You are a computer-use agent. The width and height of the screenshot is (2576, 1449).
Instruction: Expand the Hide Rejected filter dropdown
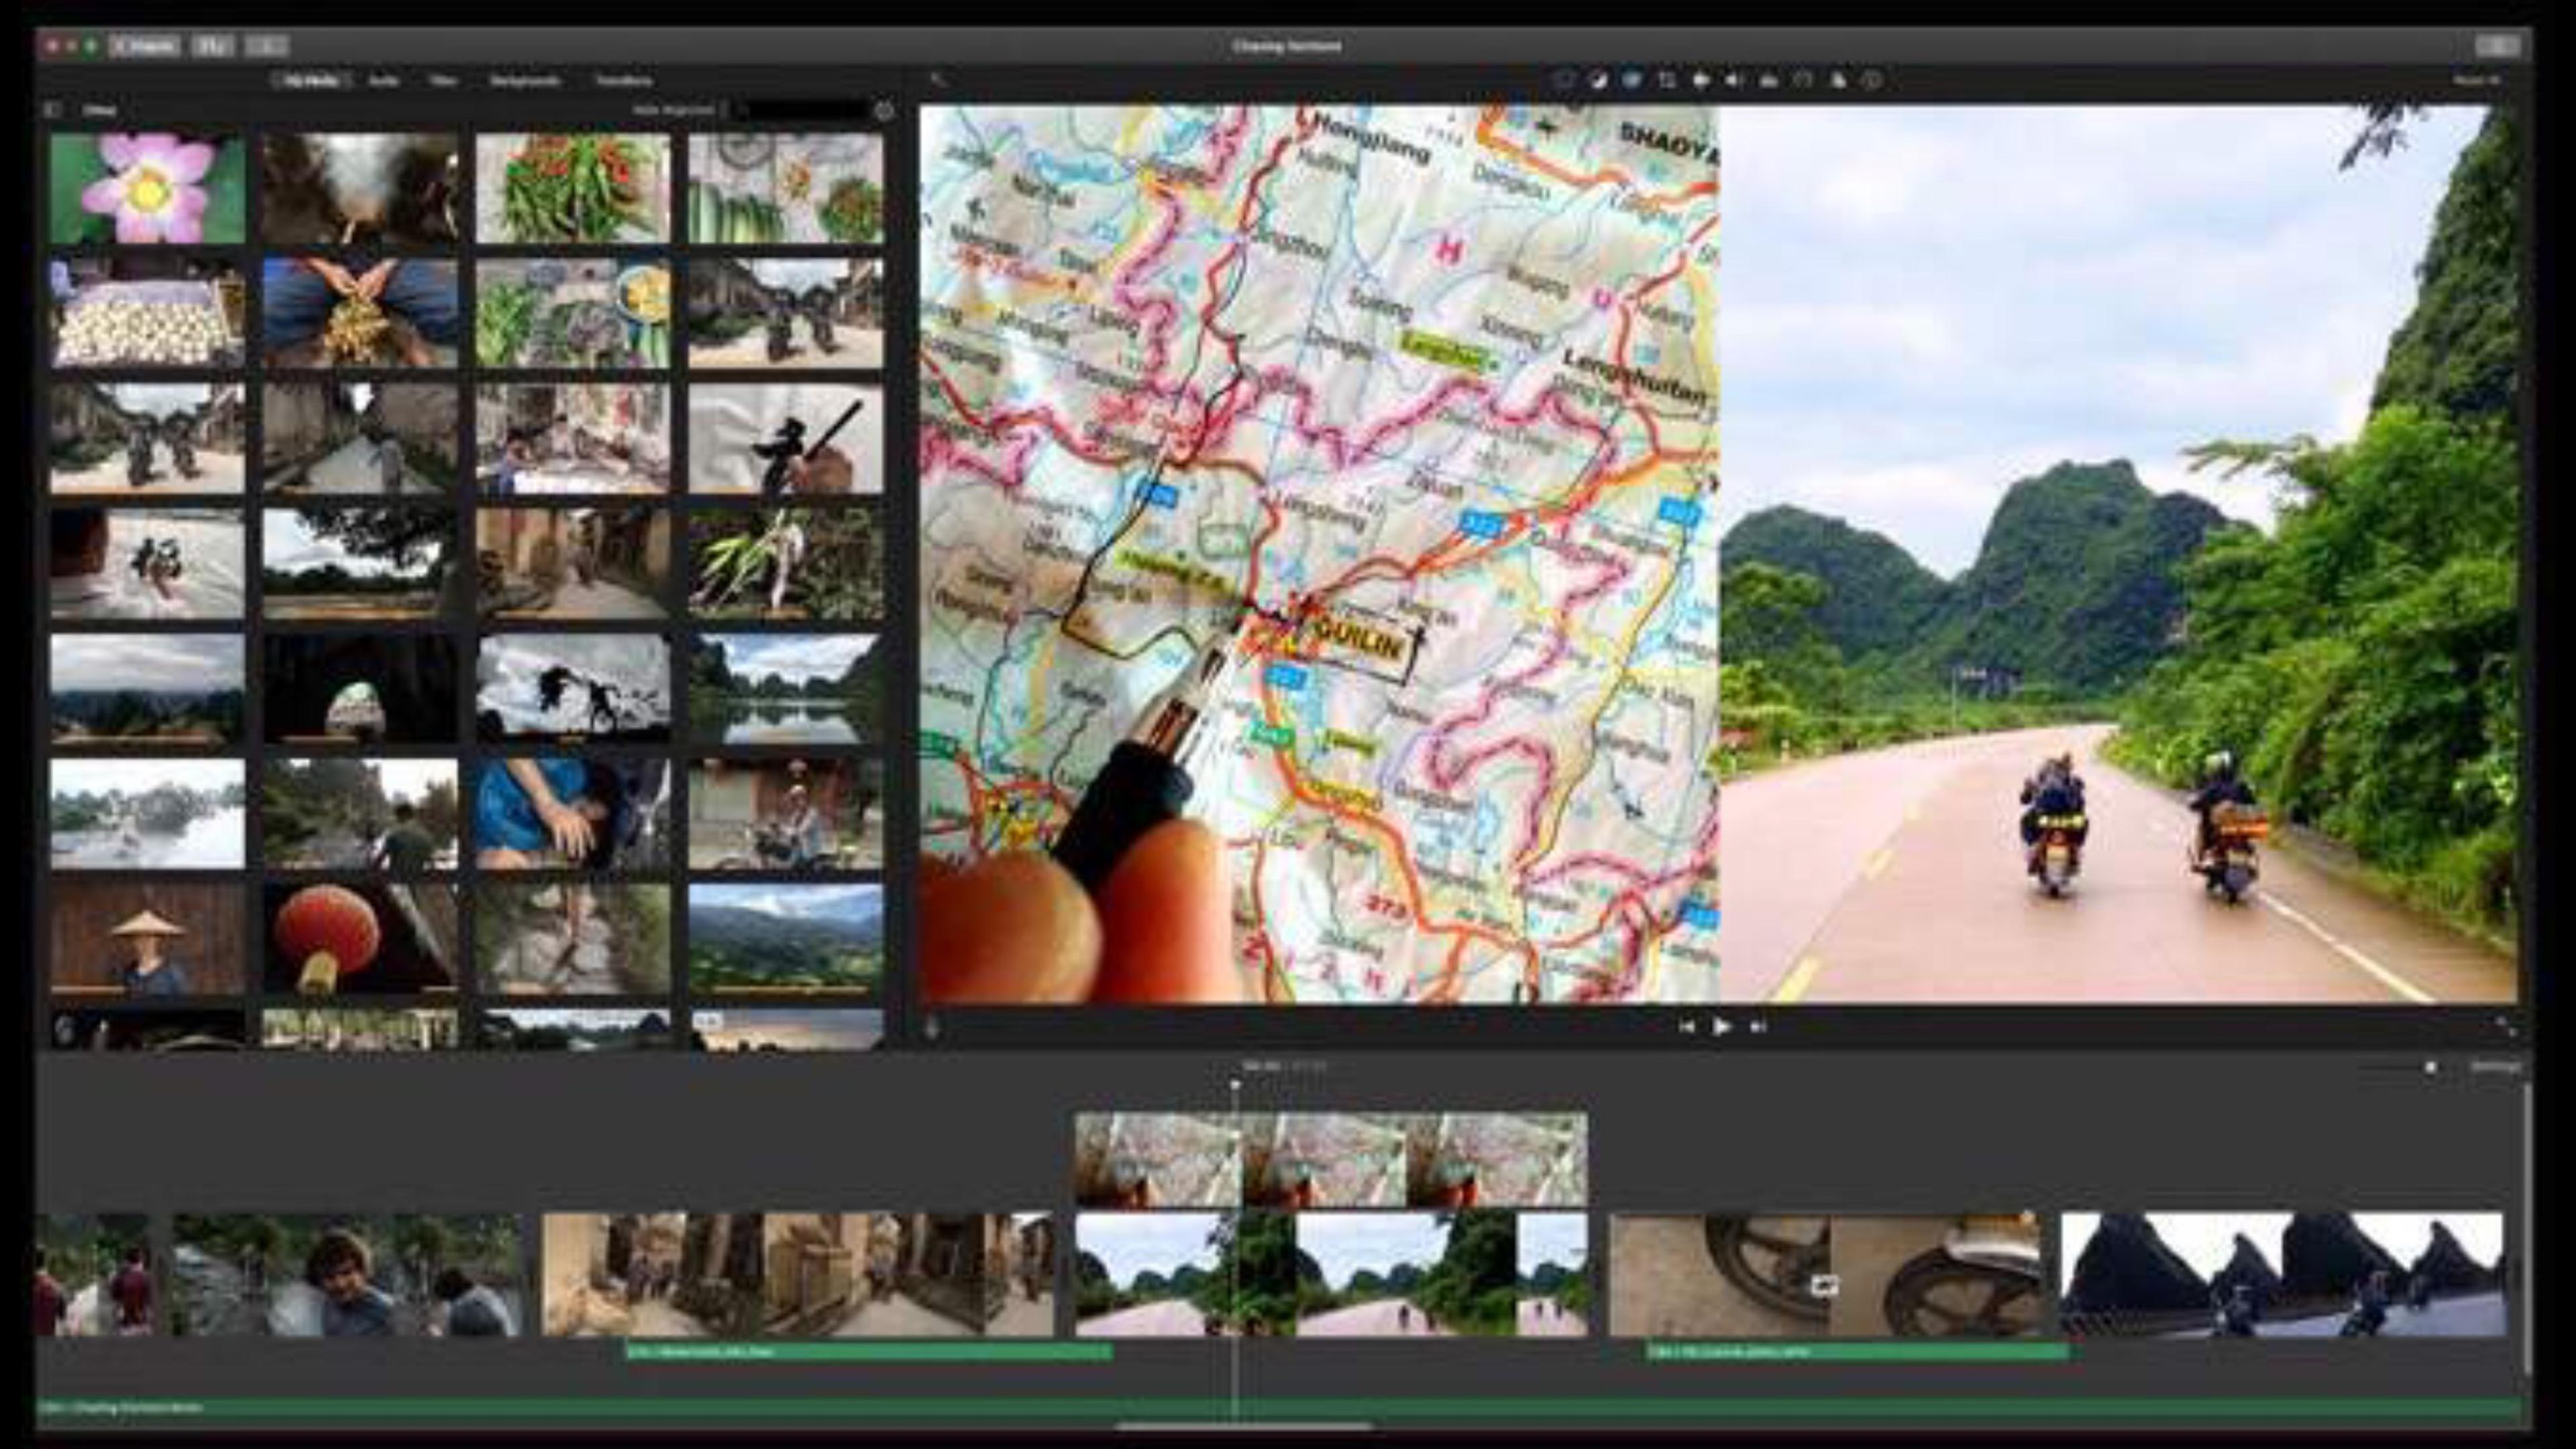coord(679,110)
